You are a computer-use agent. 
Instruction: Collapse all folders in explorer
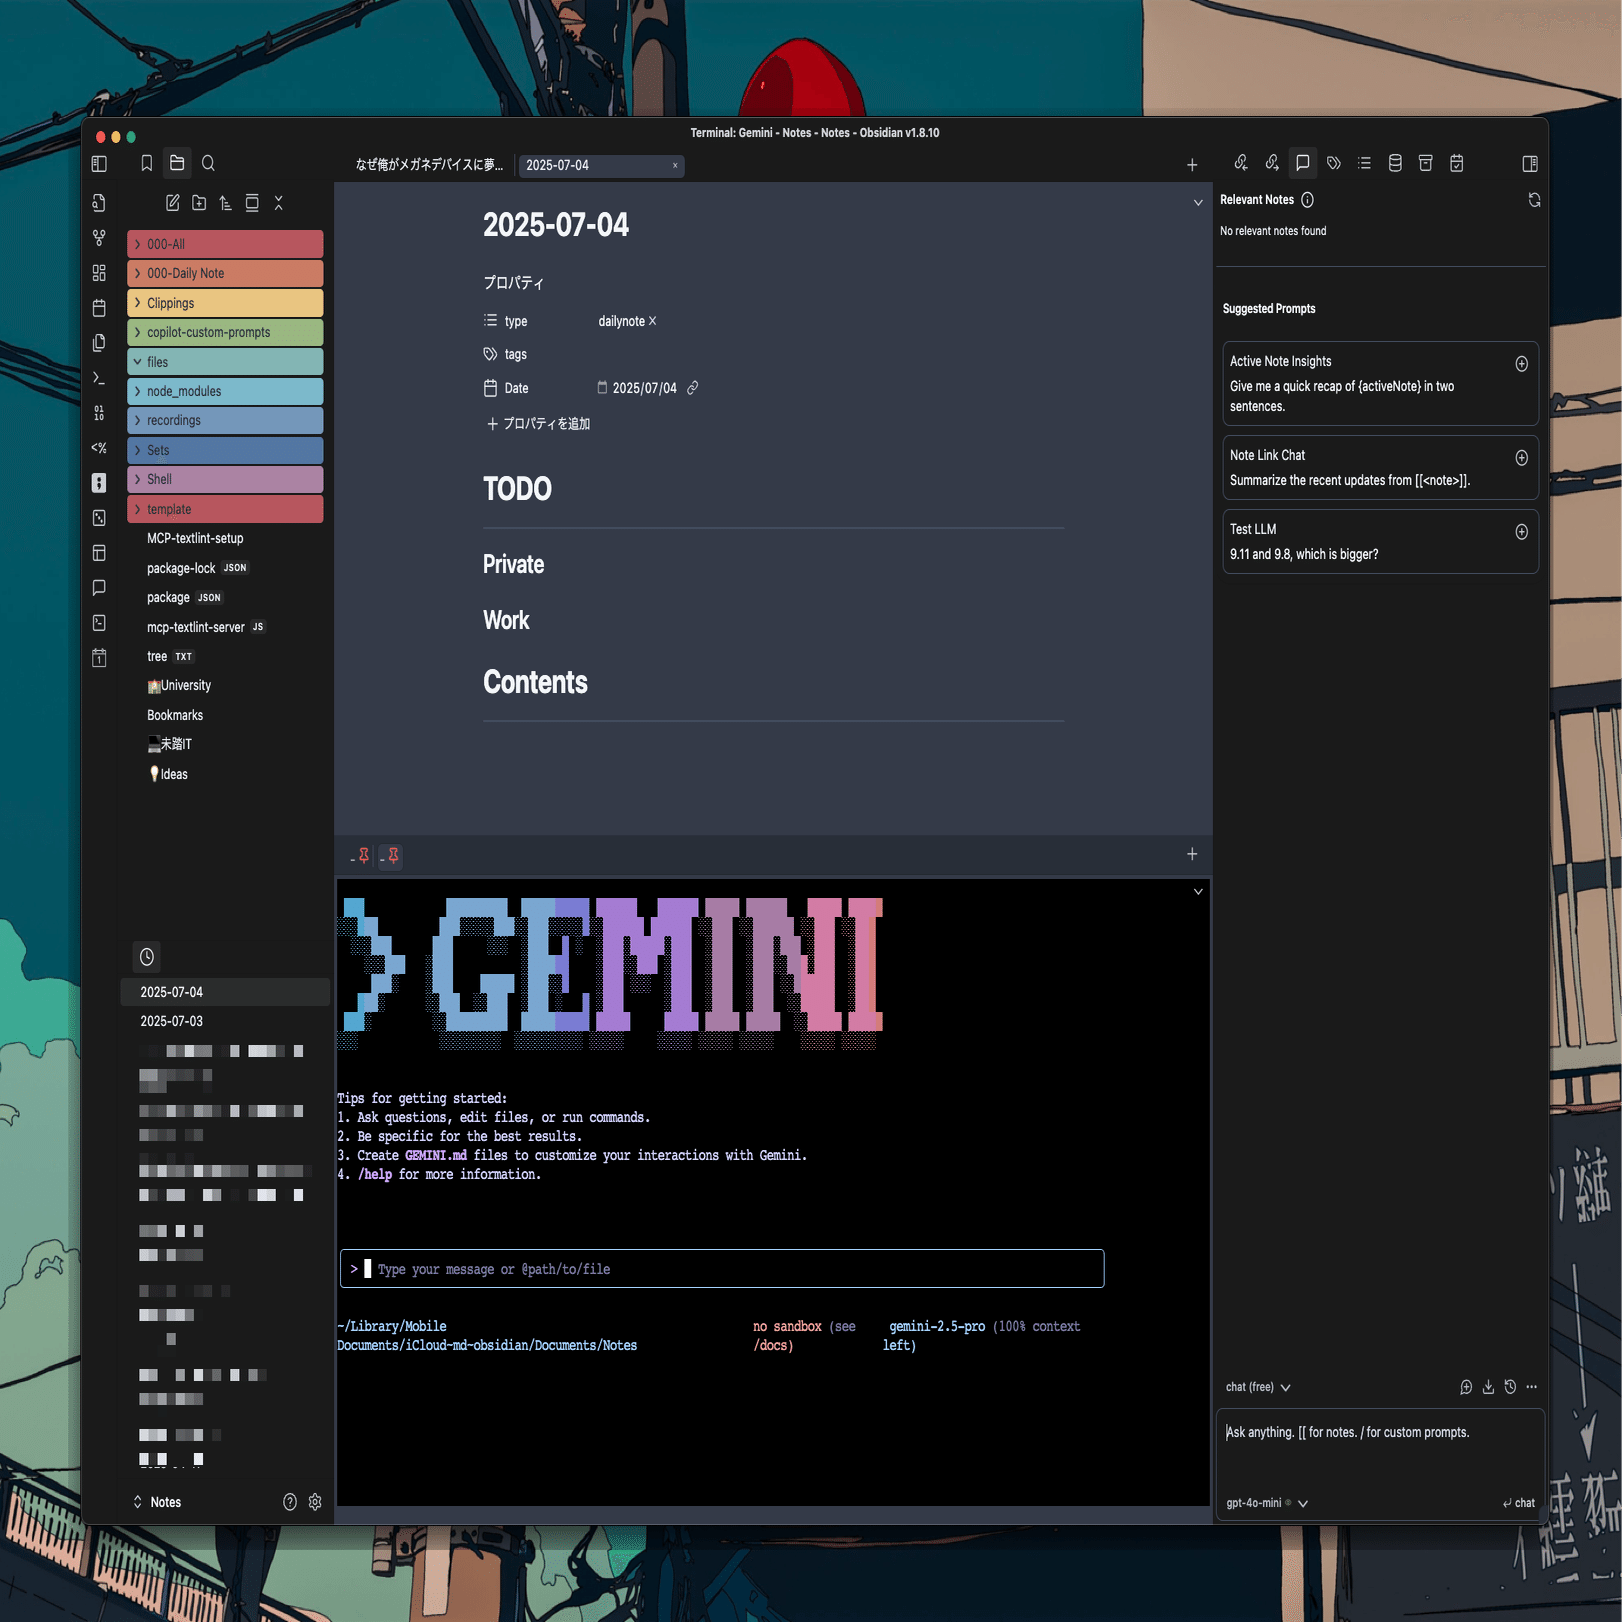[279, 203]
